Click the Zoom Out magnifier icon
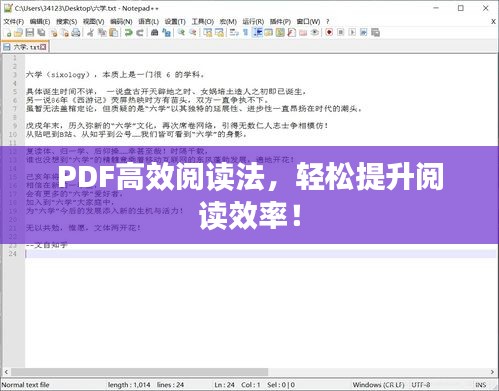The image size is (499, 391). click(x=192, y=33)
